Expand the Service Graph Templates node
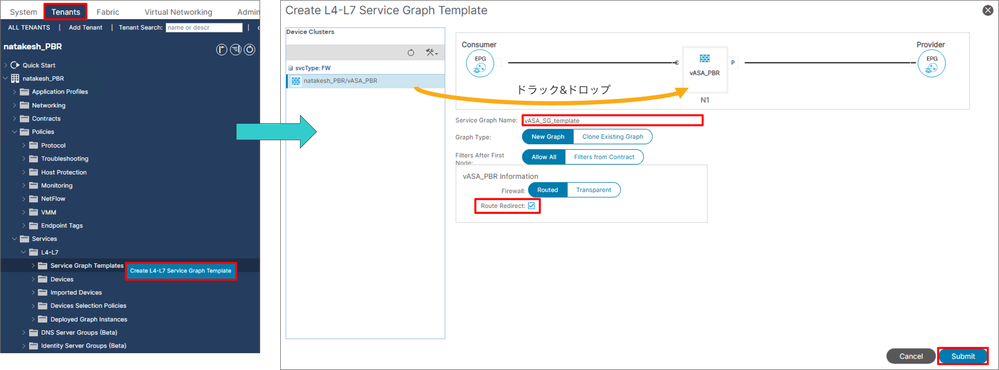 [33, 266]
